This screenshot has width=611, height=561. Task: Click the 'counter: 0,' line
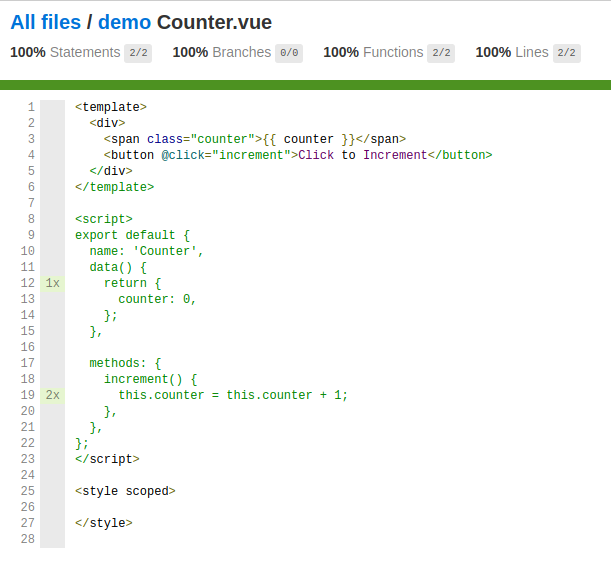pos(157,299)
